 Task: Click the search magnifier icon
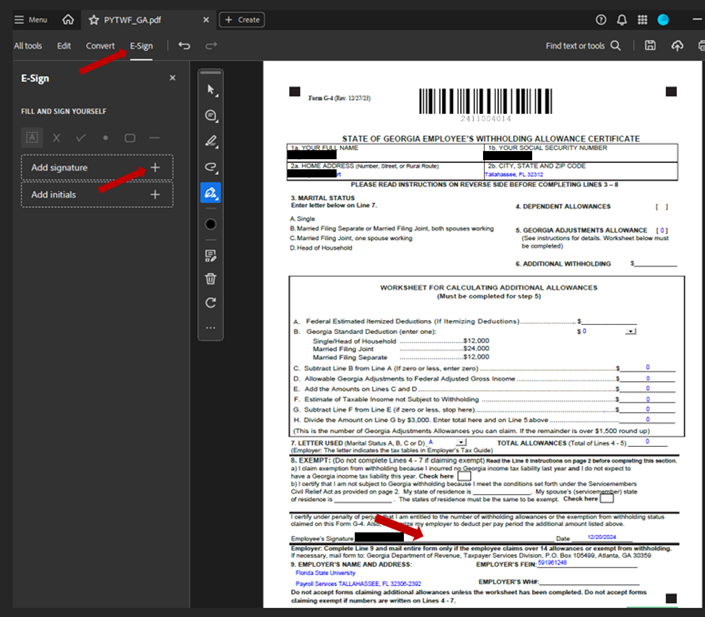pyautogui.click(x=616, y=46)
